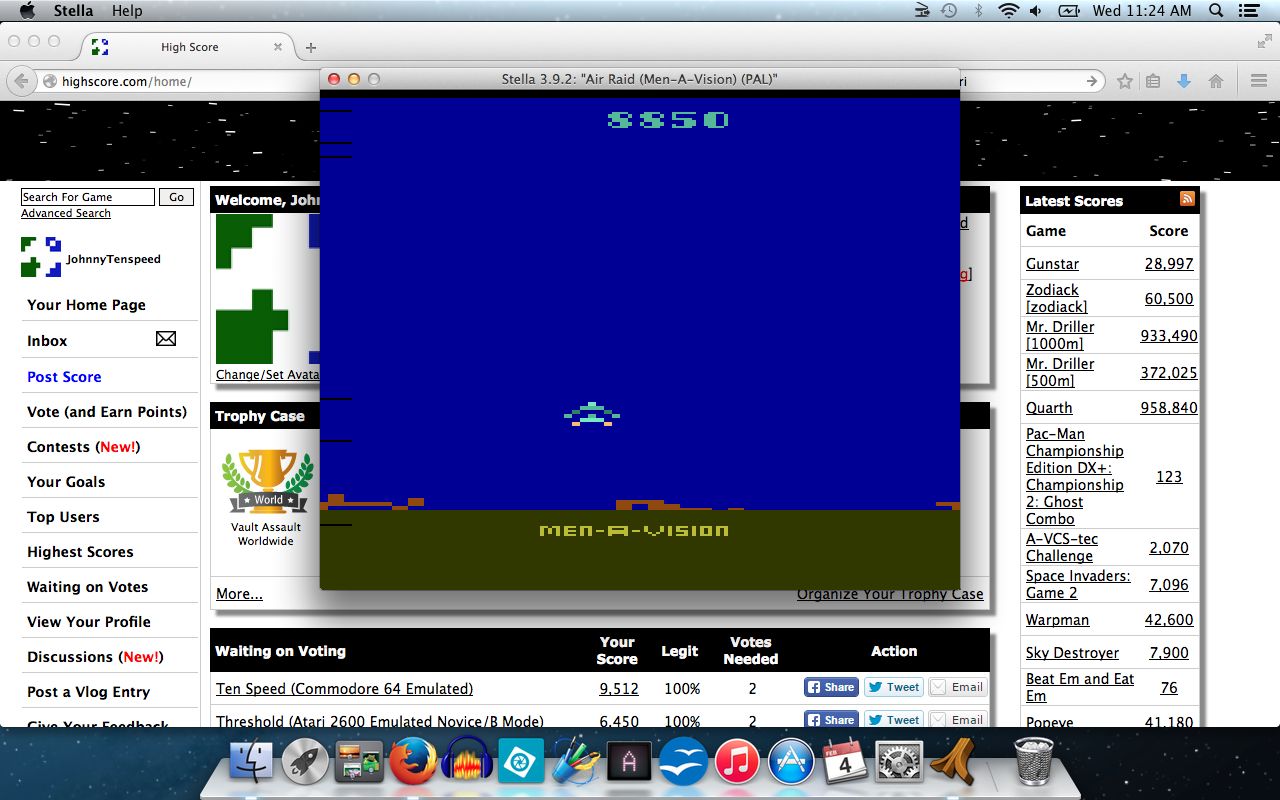Open Mr. Driller [1000m] game link
The height and width of the screenshot is (800, 1280).
click(1060, 335)
